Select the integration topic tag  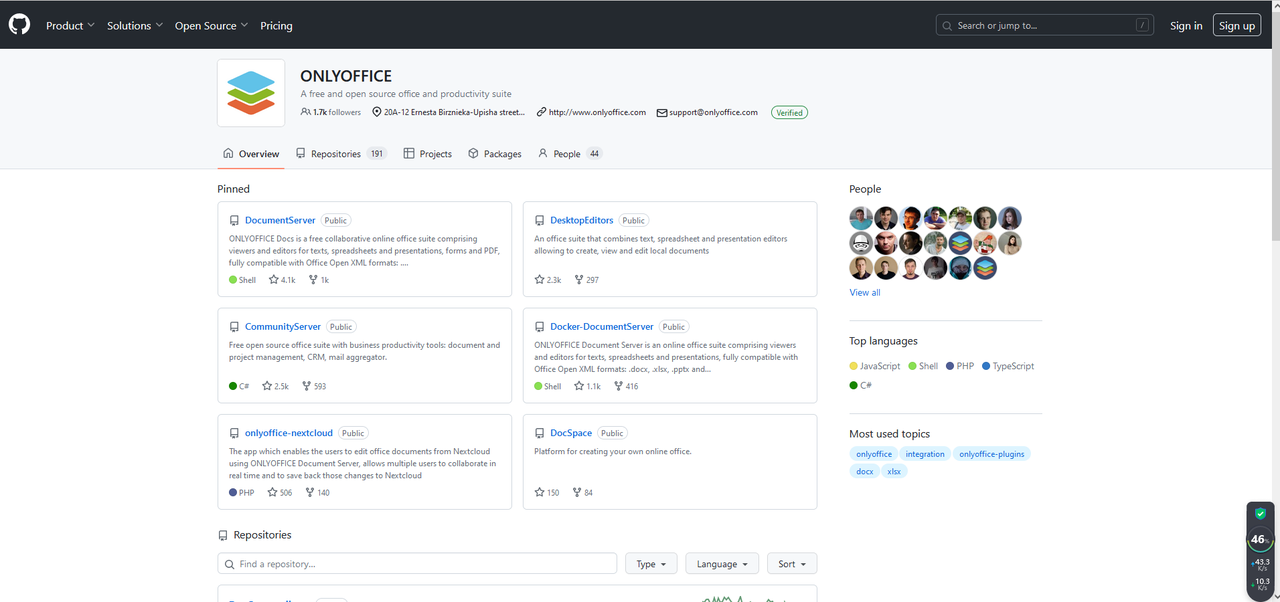[x=925, y=454]
